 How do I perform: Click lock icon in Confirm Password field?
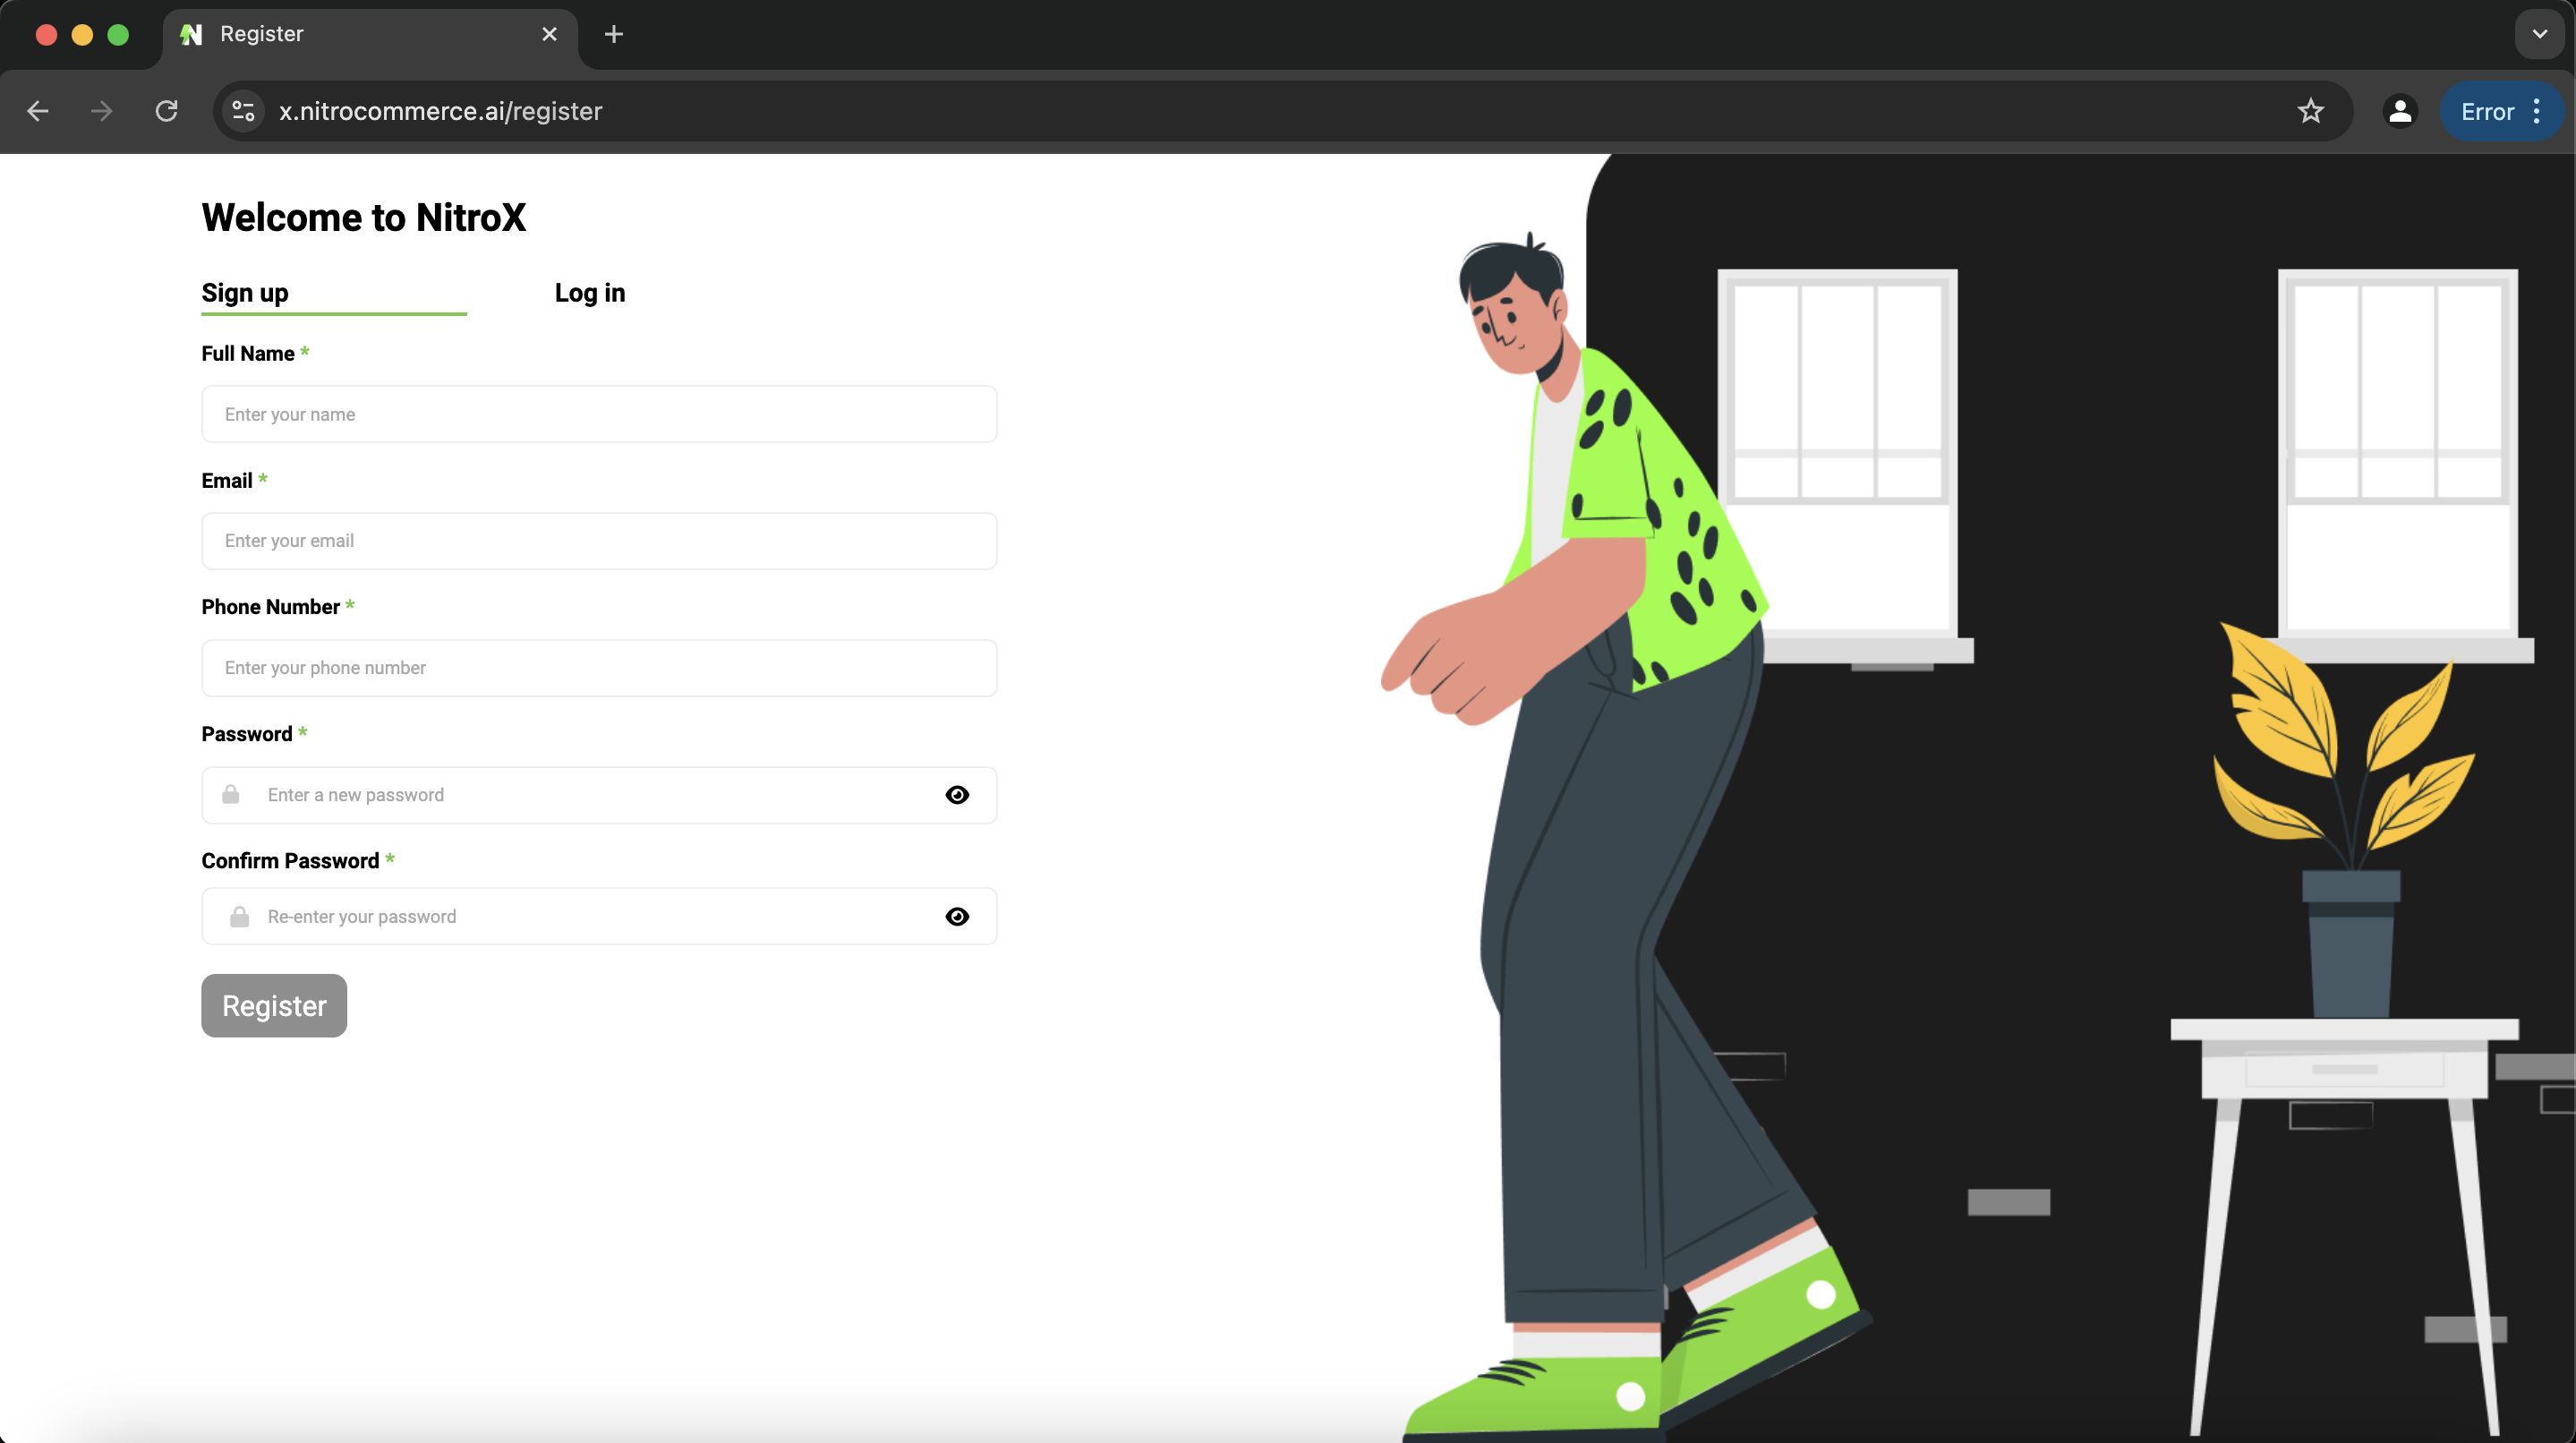(x=239, y=916)
